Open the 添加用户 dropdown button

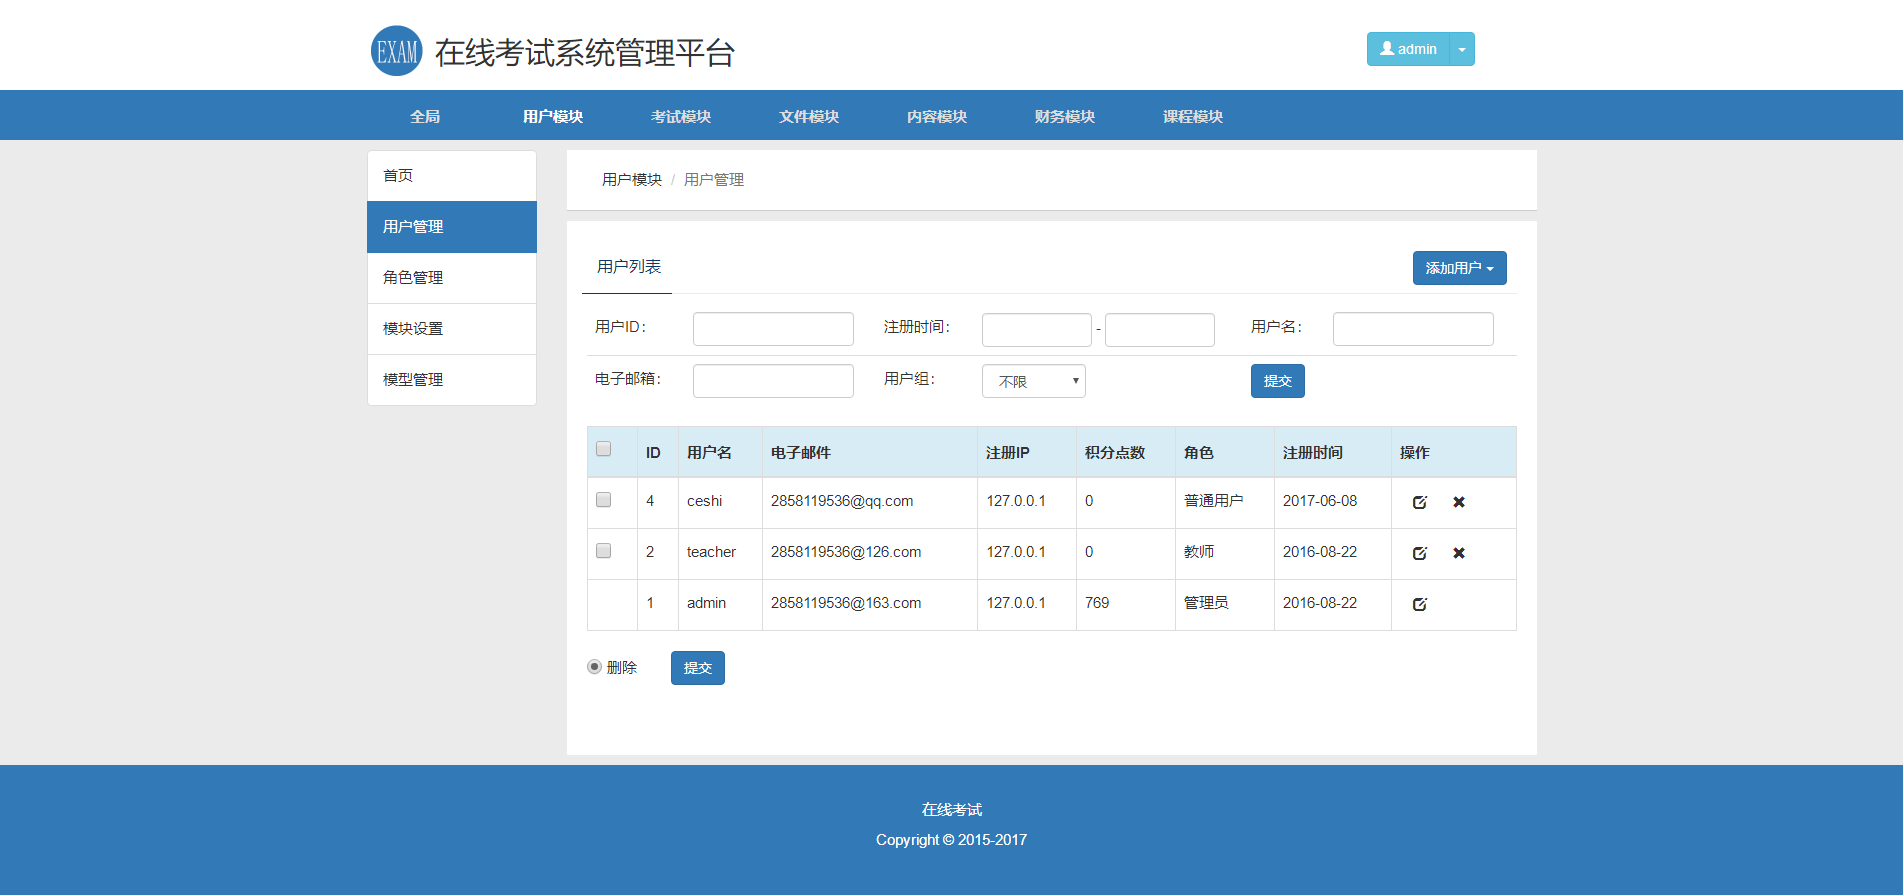[x=1459, y=268]
